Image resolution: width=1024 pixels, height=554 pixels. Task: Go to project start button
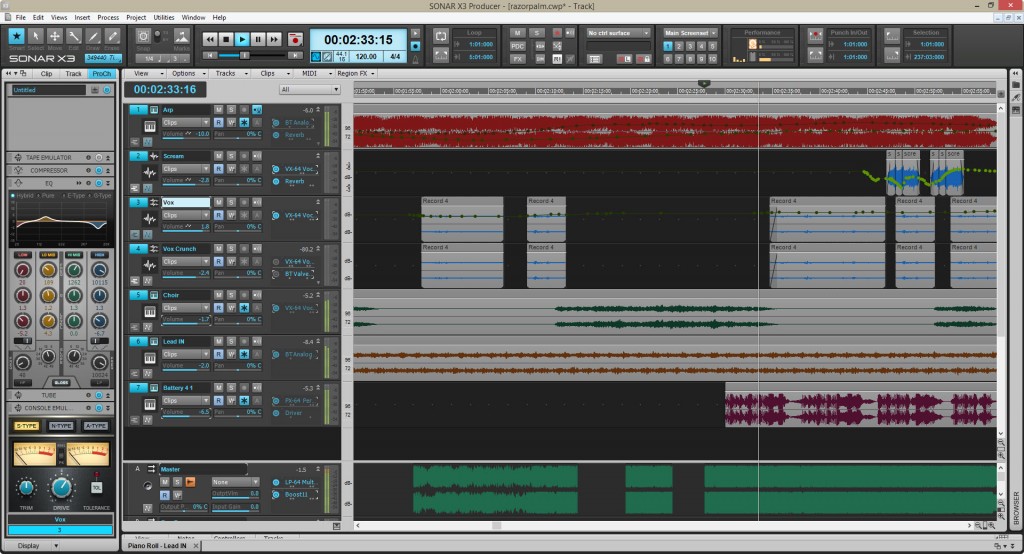tap(210, 56)
